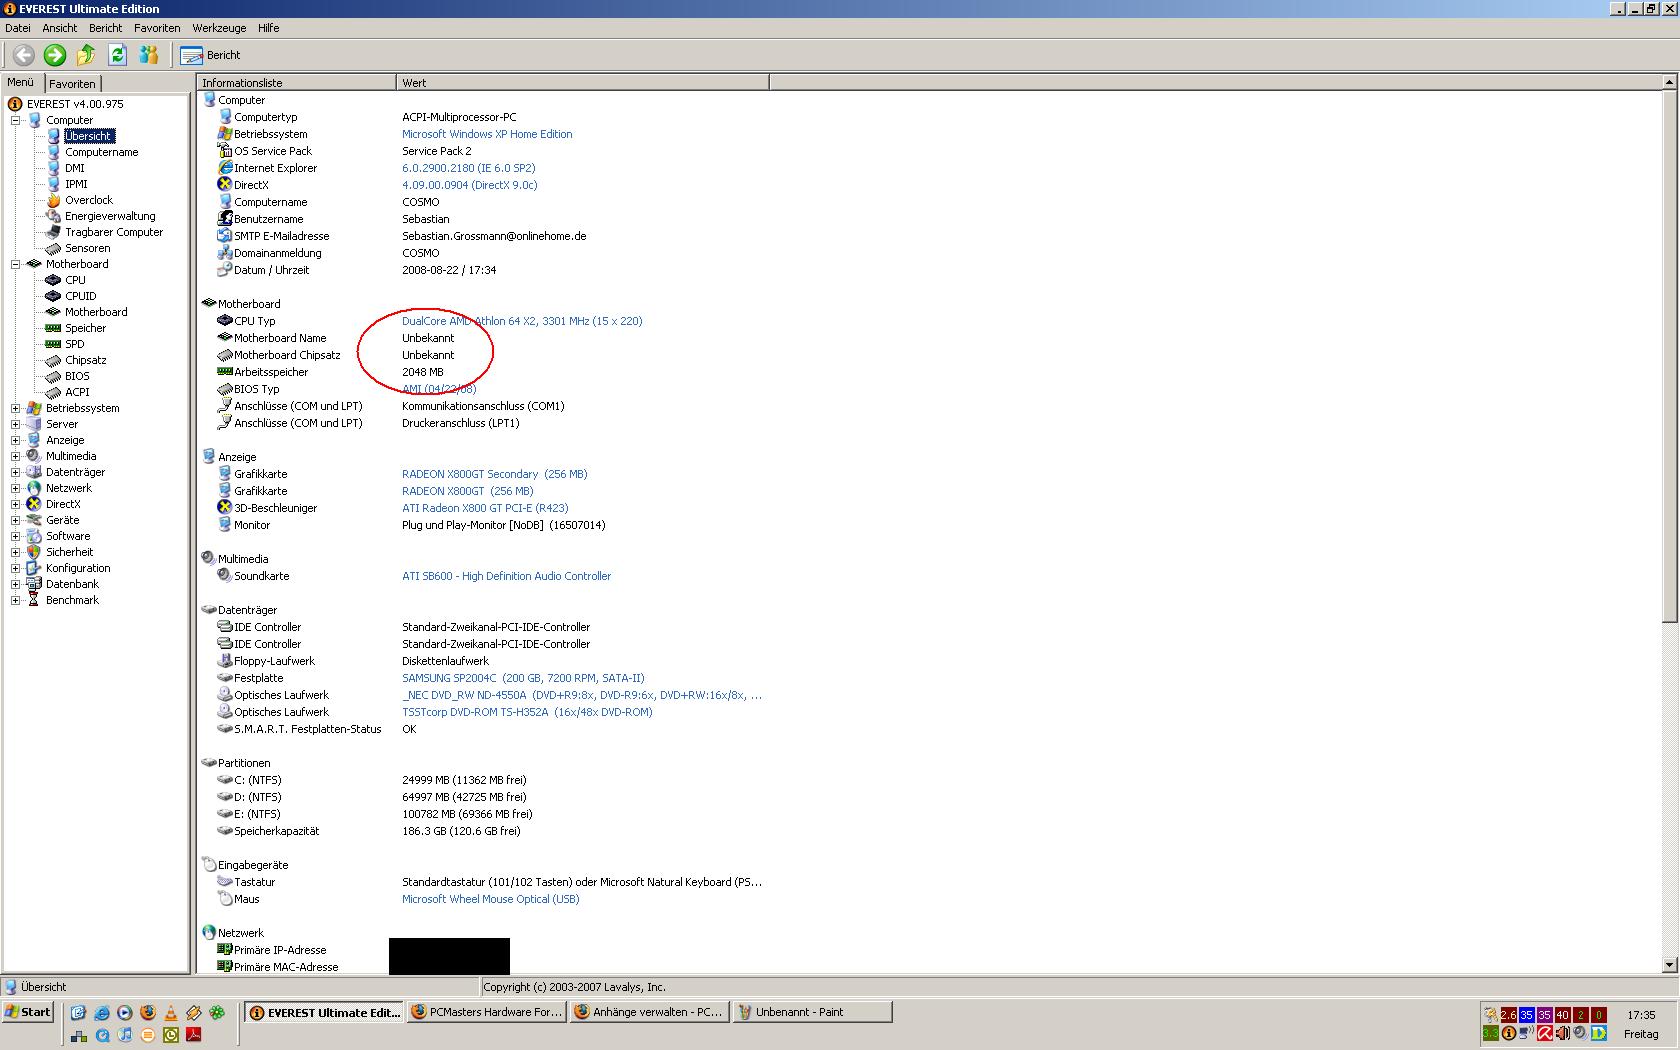
Task: Launch VLC cone icon in quick launch
Action: (x=171, y=1013)
